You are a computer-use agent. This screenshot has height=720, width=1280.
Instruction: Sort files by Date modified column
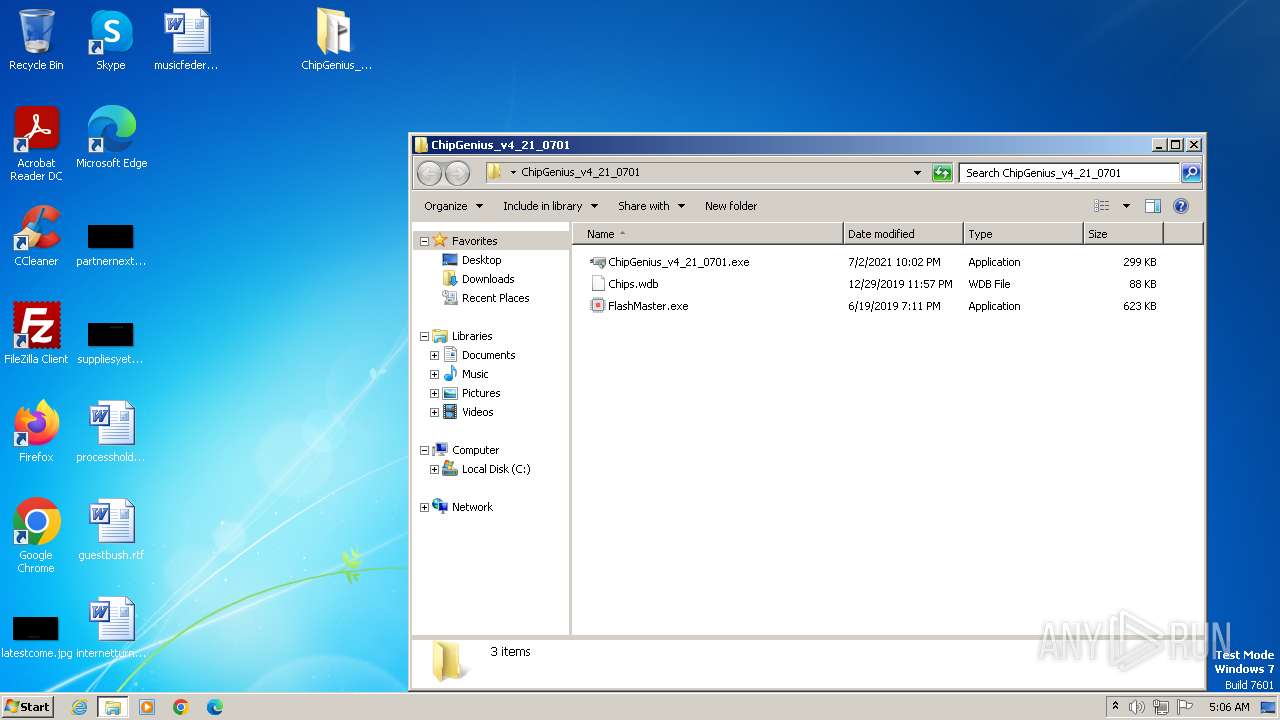coord(903,234)
